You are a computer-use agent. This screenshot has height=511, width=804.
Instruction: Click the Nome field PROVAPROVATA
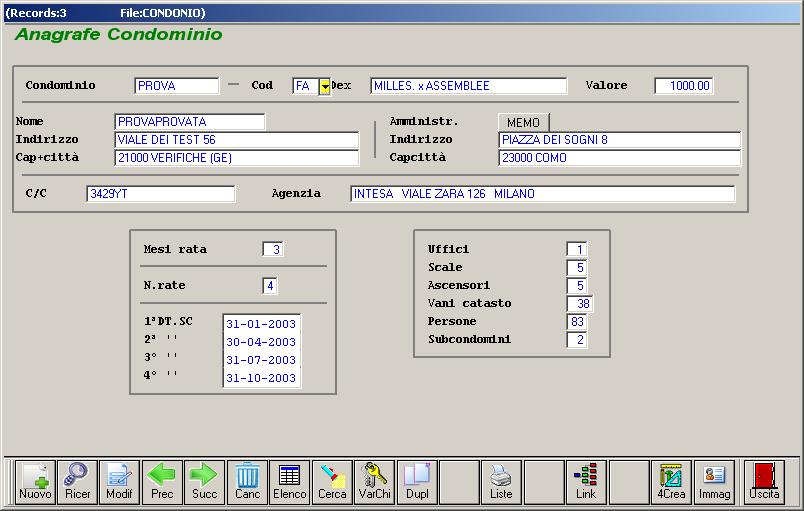point(189,121)
